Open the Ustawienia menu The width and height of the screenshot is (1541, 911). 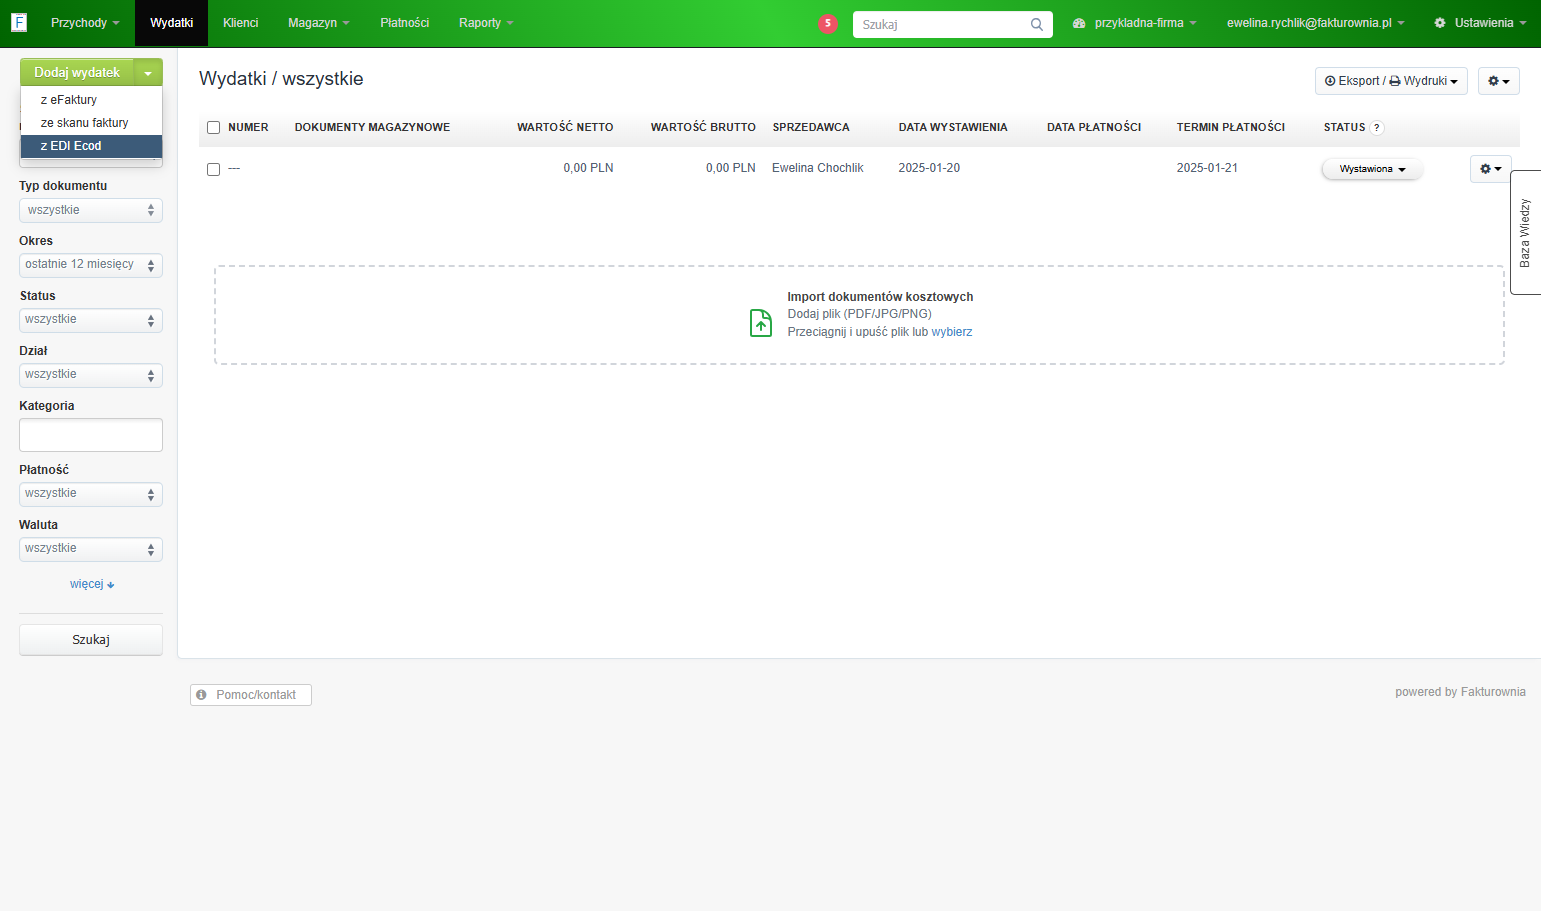[x=1480, y=23]
